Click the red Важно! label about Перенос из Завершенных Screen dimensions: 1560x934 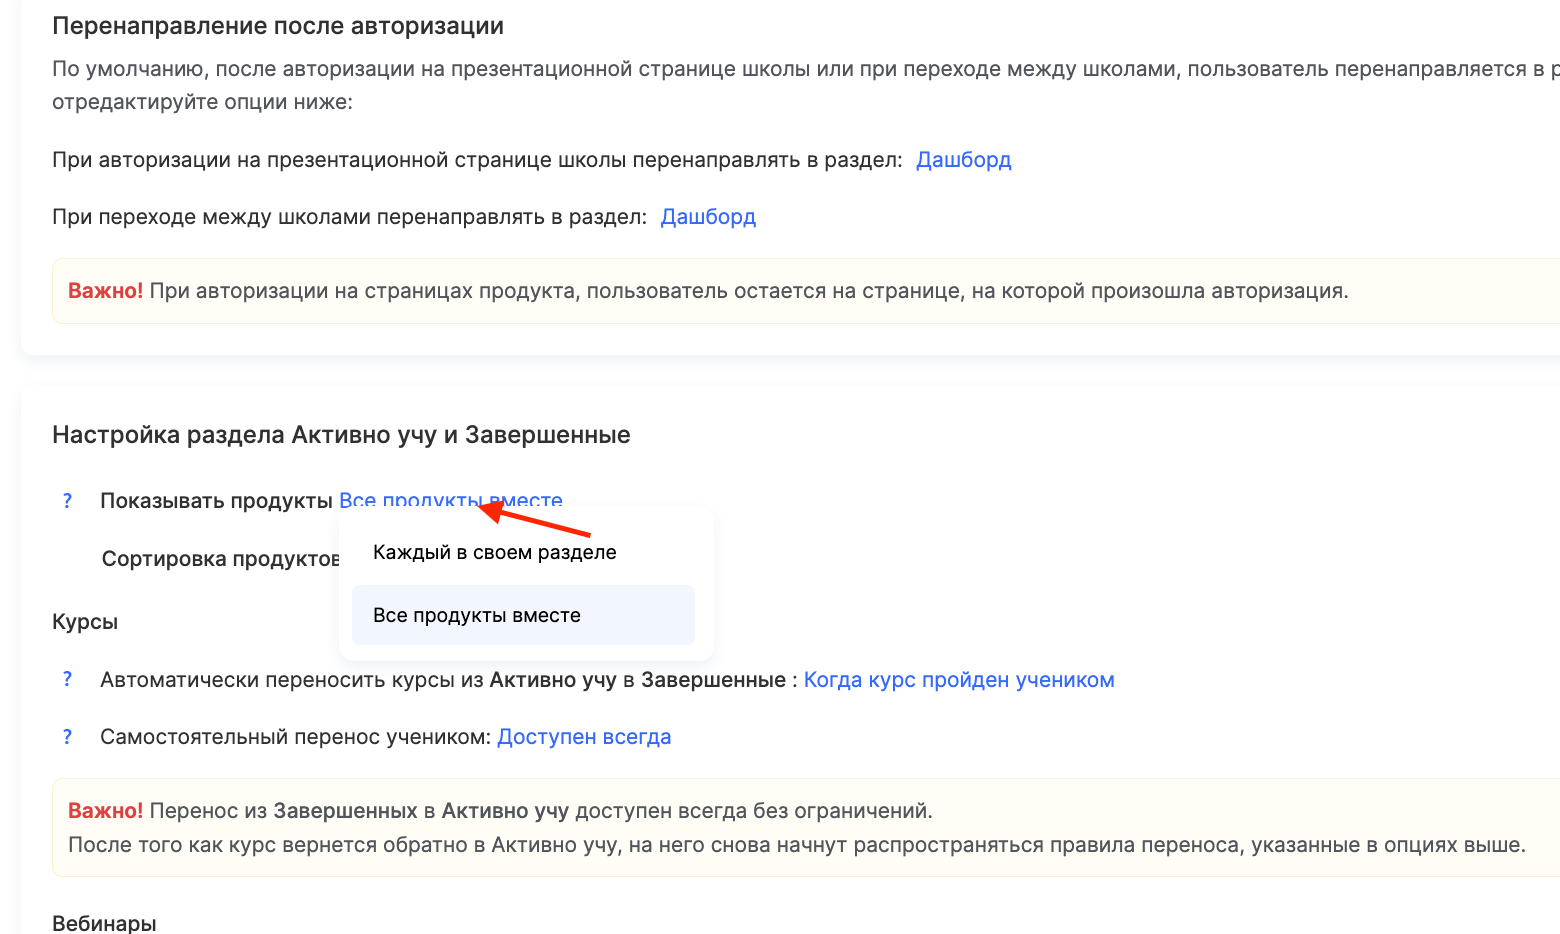pyautogui.click(x=105, y=811)
